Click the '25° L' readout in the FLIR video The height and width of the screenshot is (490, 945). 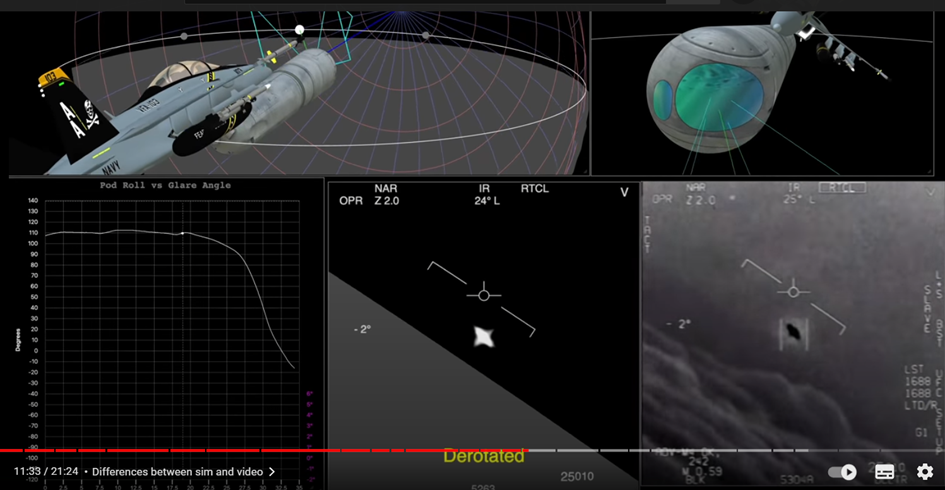pos(799,199)
